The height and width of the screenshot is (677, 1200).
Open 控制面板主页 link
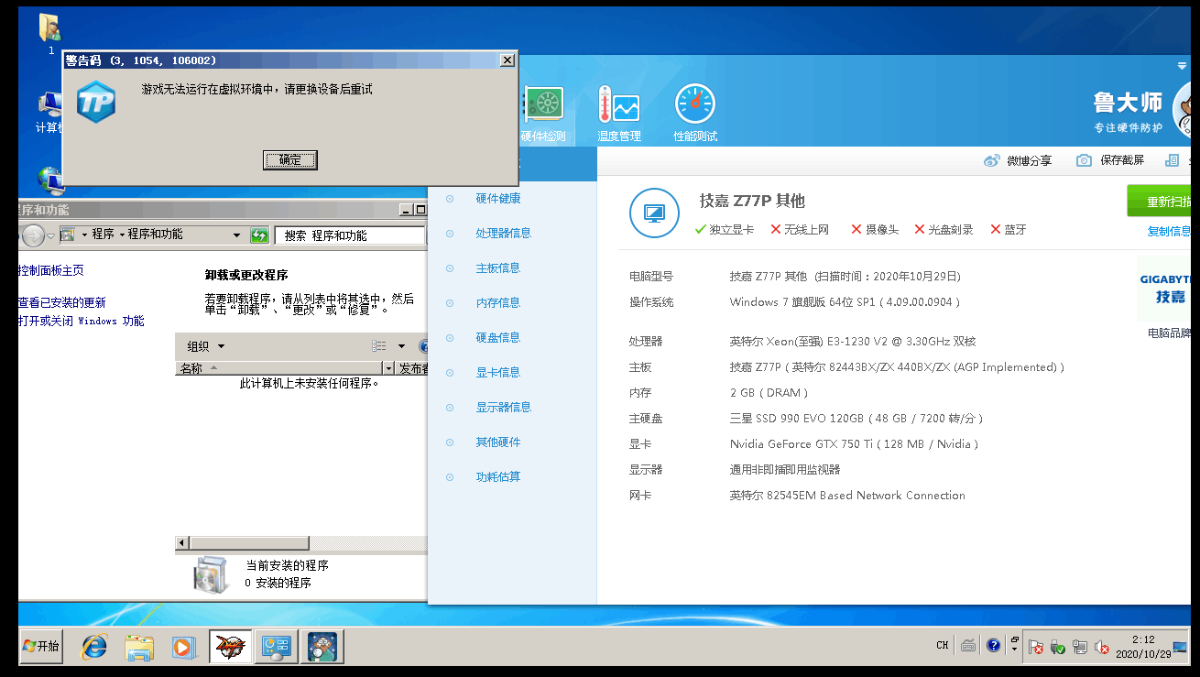[x=51, y=270]
